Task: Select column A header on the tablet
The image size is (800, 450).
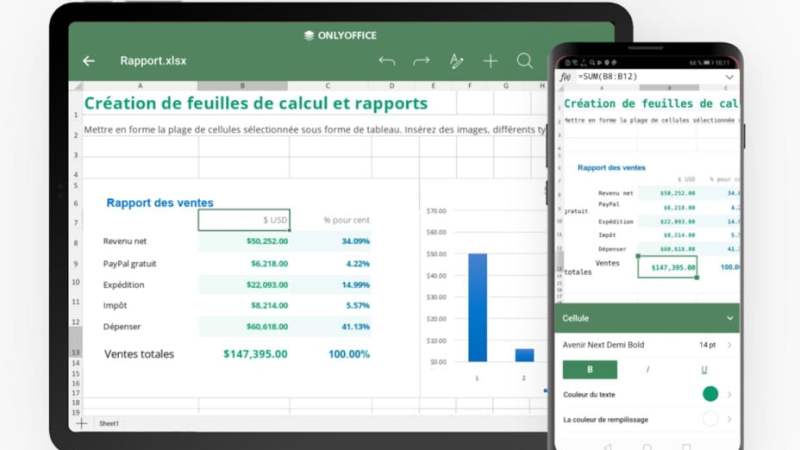Action: (140, 86)
